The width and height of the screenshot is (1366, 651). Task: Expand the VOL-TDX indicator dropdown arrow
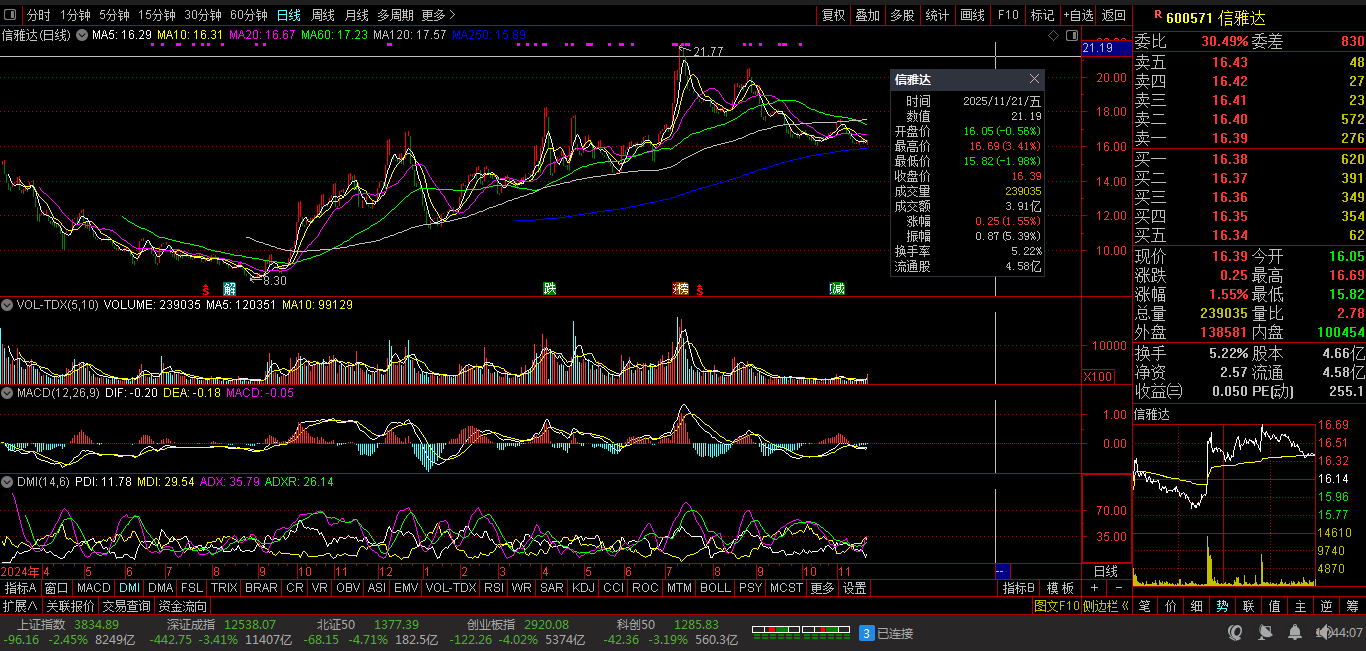pyautogui.click(x=8, y=304)
